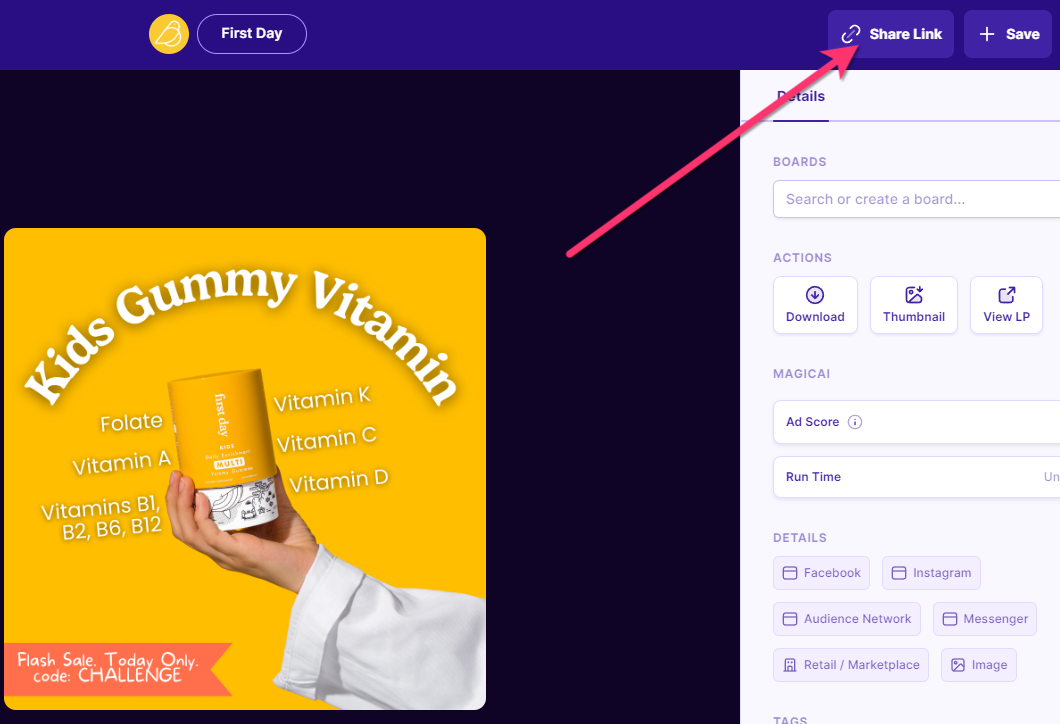The height and width of the screenshot is (724, 1060).
Task: Click the Audience Network card icon
Action: click(x=790, y=619)
